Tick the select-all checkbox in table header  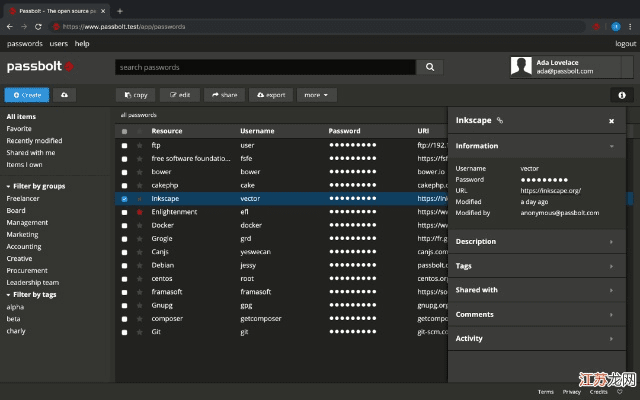coord(124,131)
